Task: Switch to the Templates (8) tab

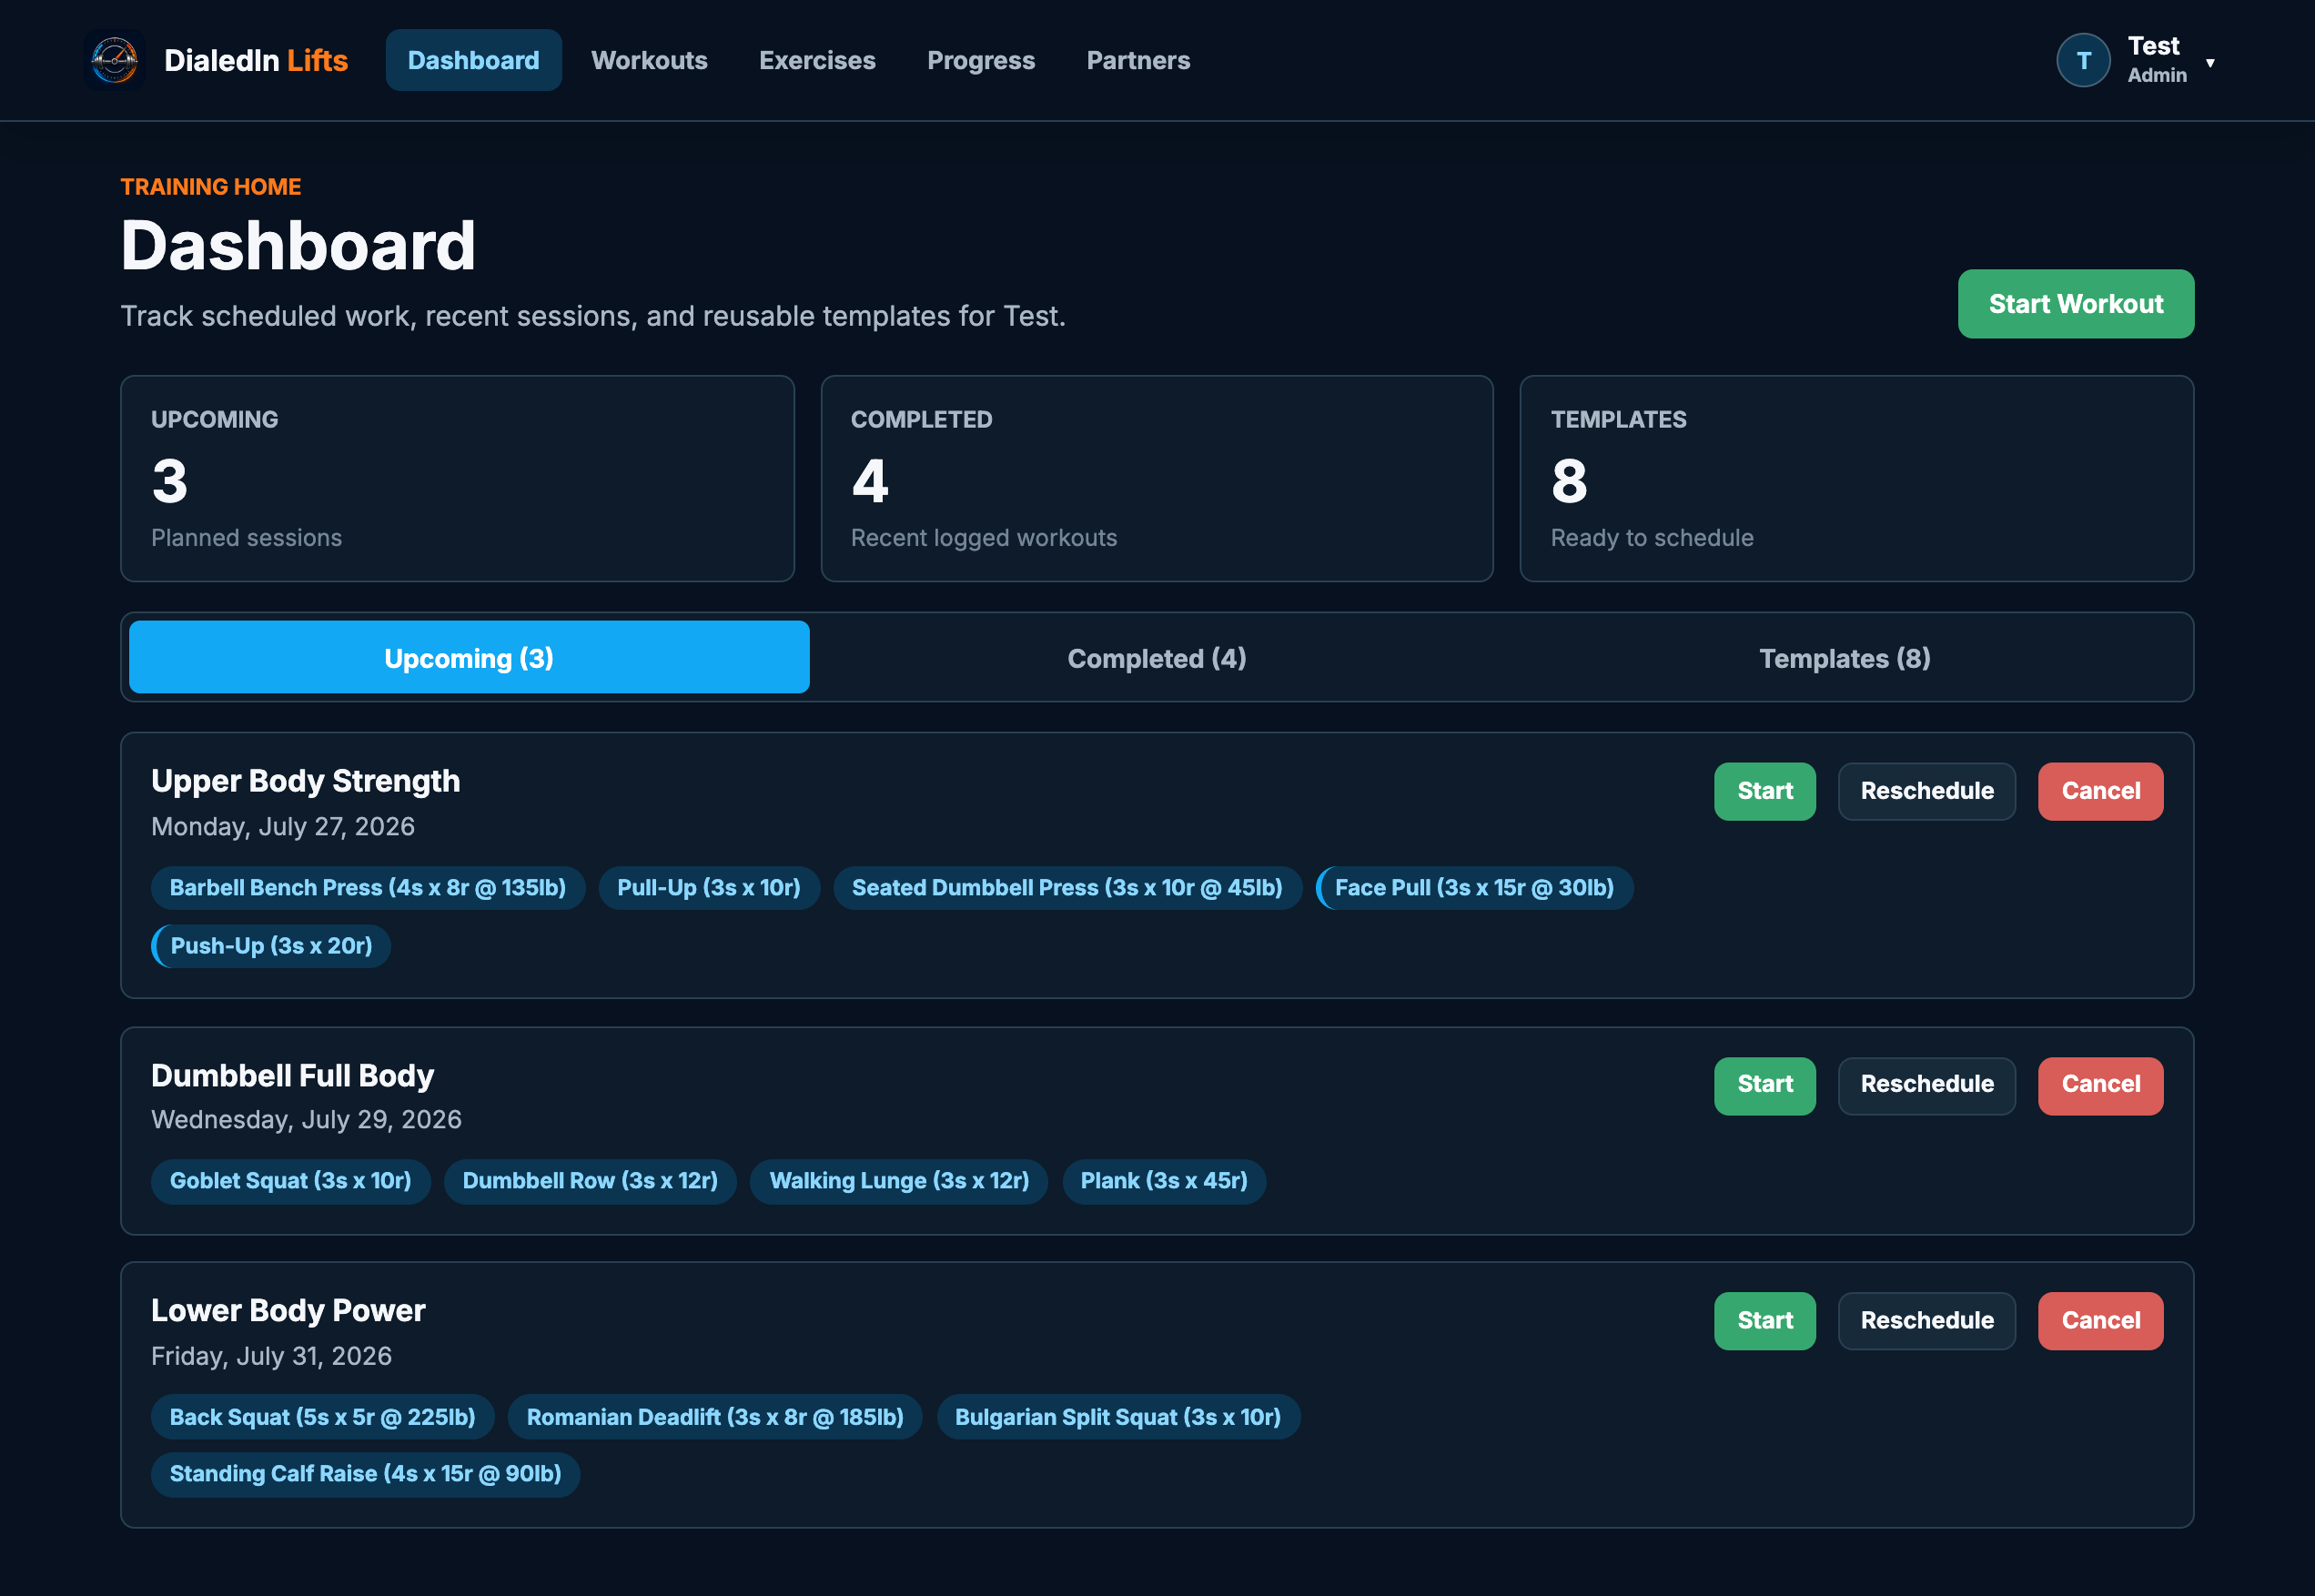Action: 1845,658
